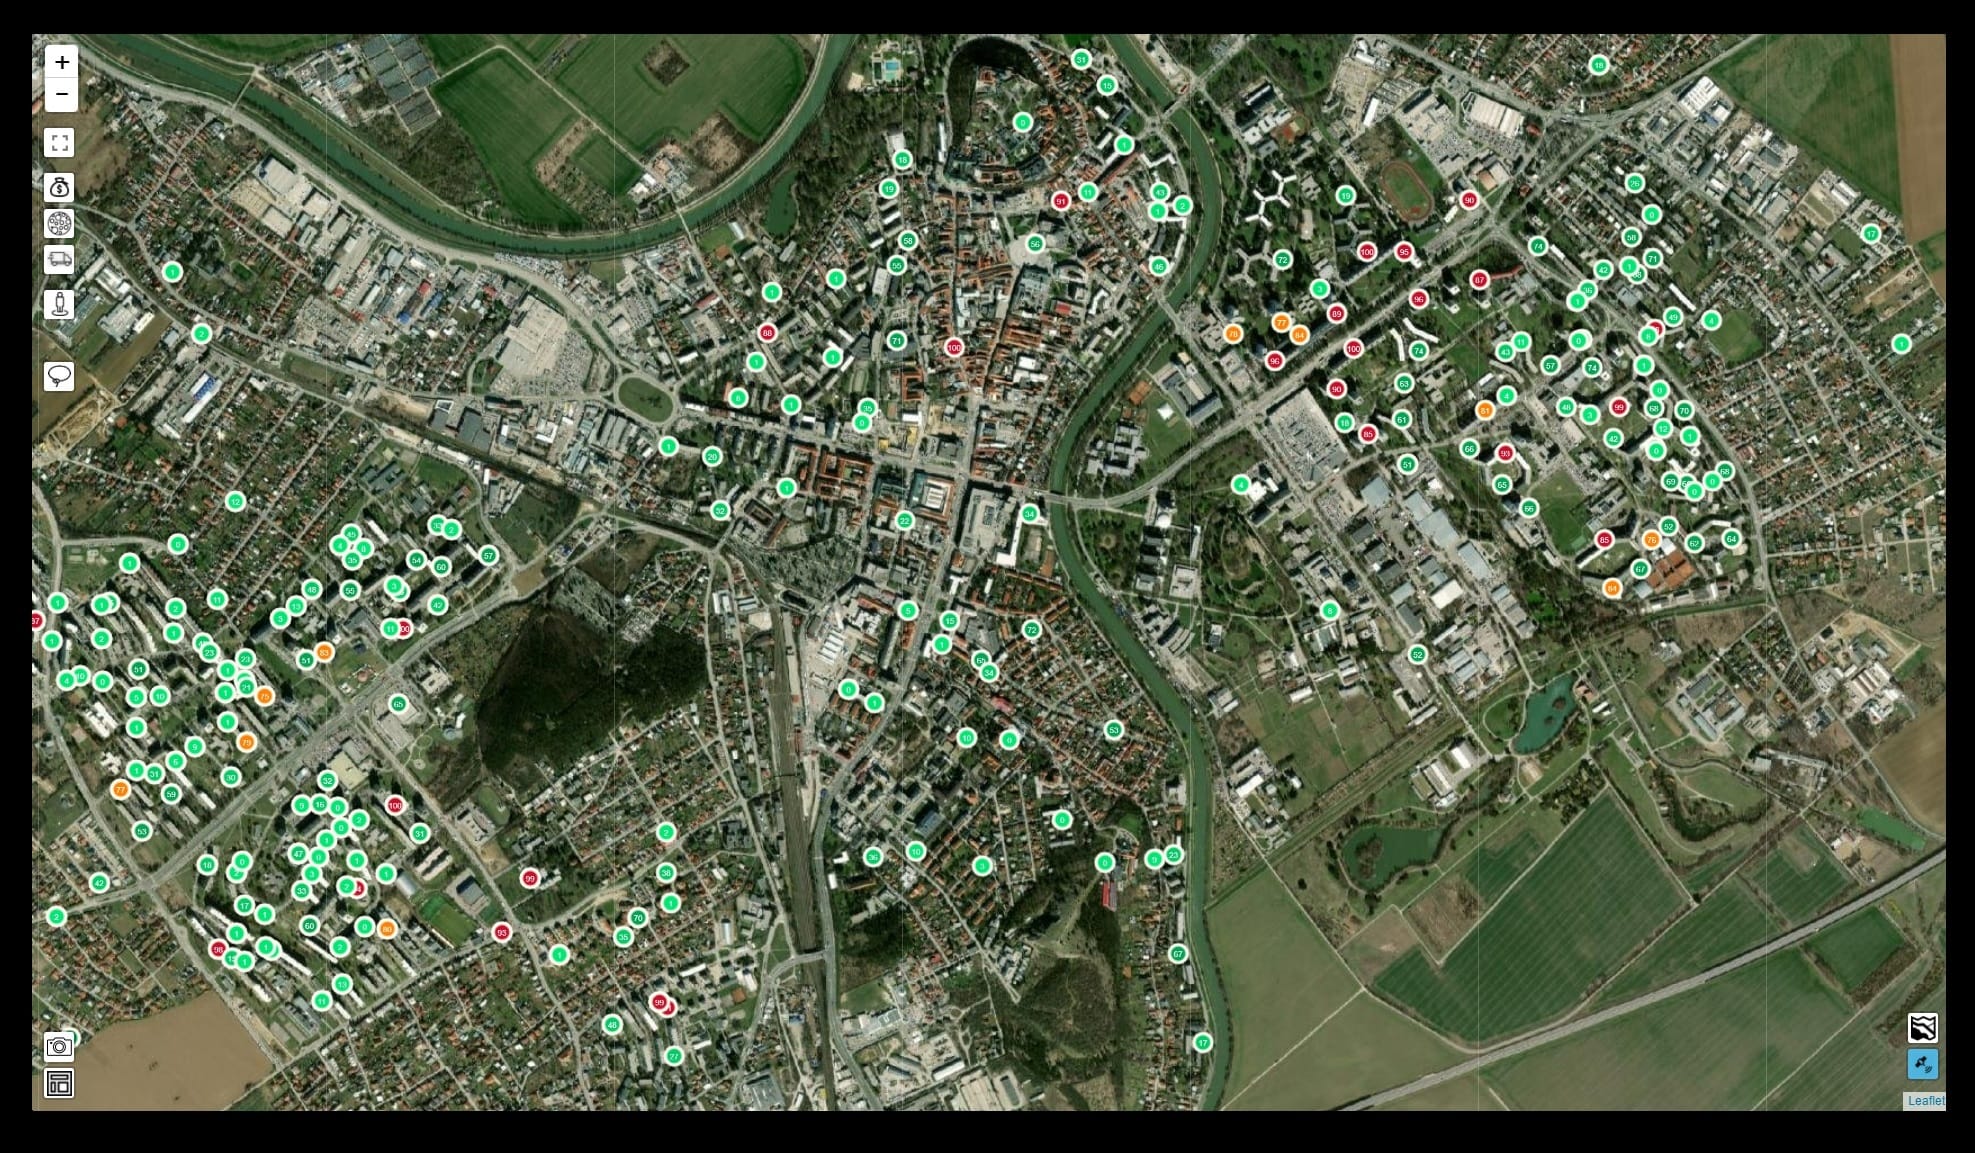Enter fullscreen map view
This screenshot has width=1975, height=1153.
[x=60, y=143]
